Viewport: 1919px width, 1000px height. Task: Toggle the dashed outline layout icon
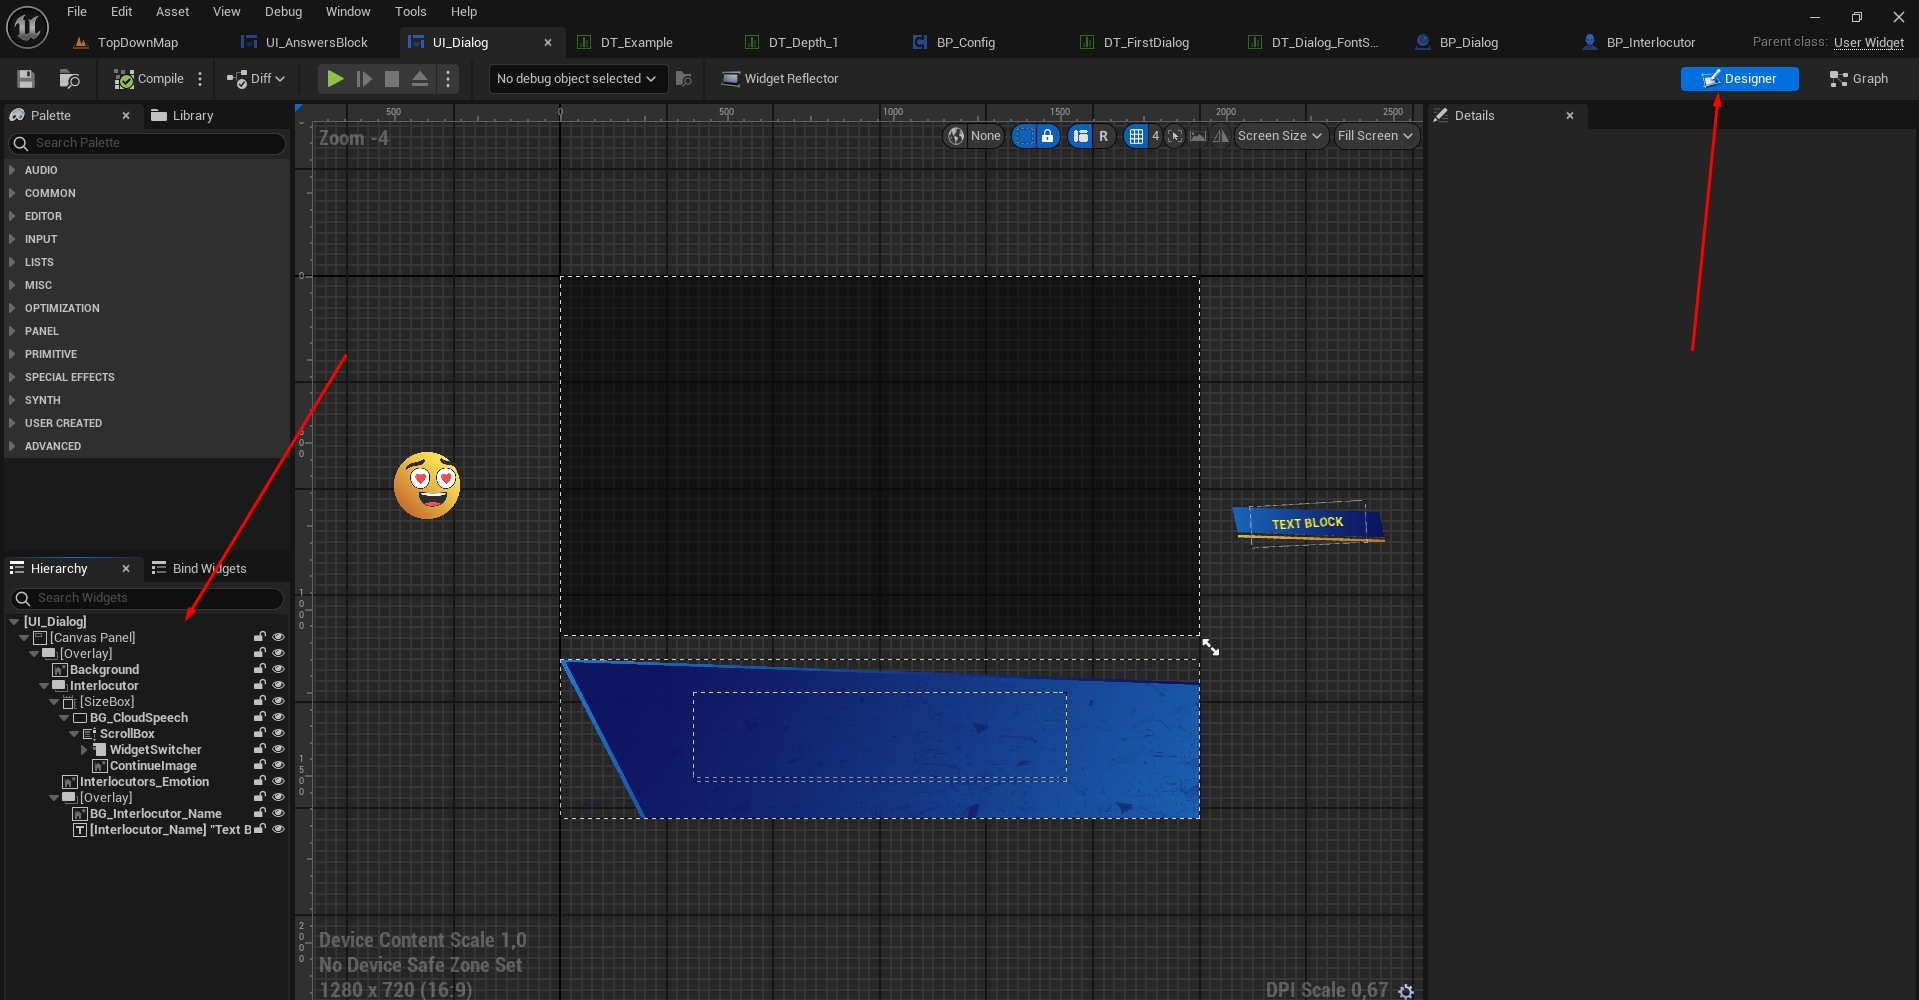(x=1024, y=136)
